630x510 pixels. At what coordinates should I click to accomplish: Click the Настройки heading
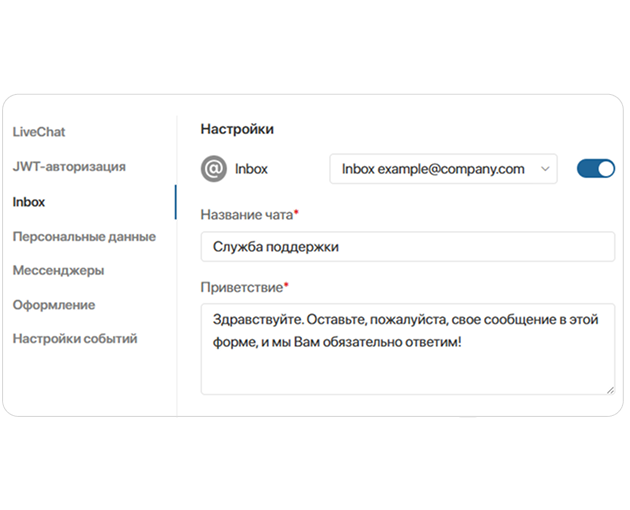(x=237, y=129)
